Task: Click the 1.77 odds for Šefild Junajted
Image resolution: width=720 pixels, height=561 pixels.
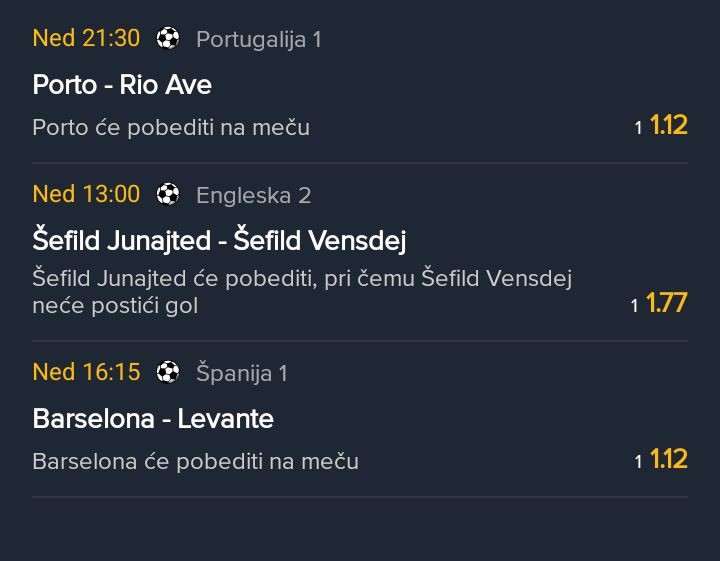Action: (x=667, y=303)
